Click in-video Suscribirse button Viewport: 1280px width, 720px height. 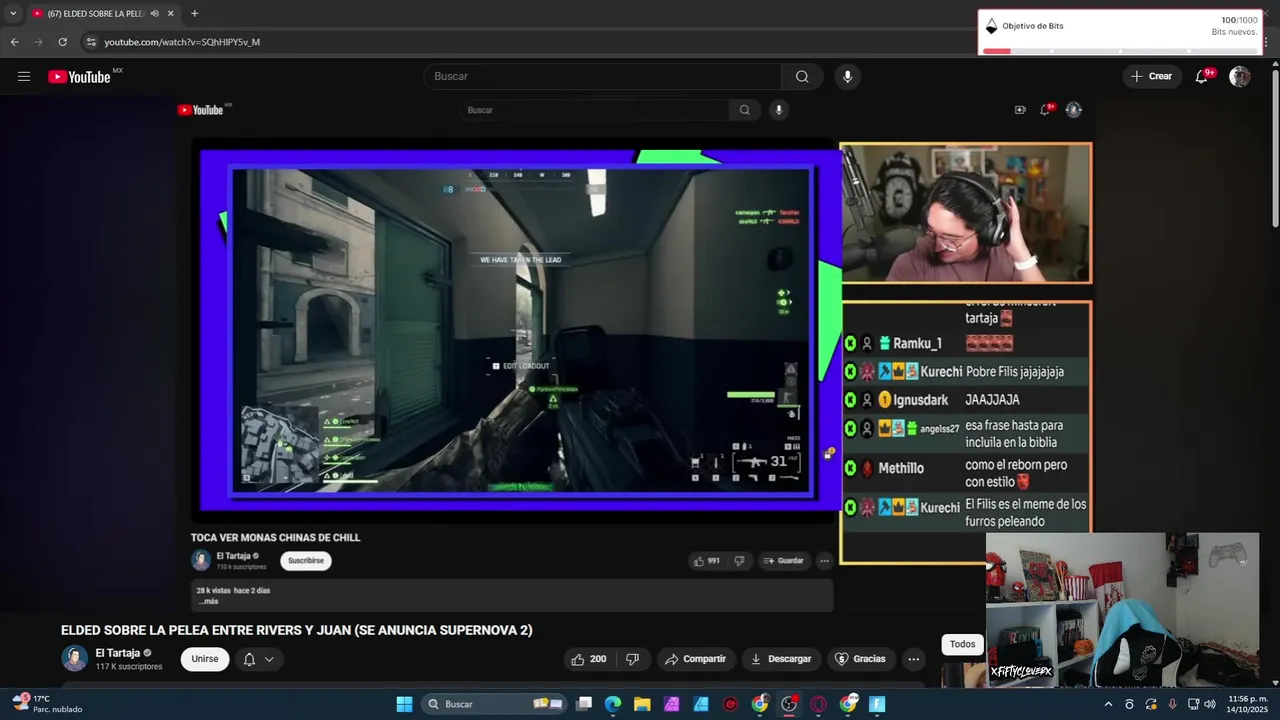click(x=306, y=561)
